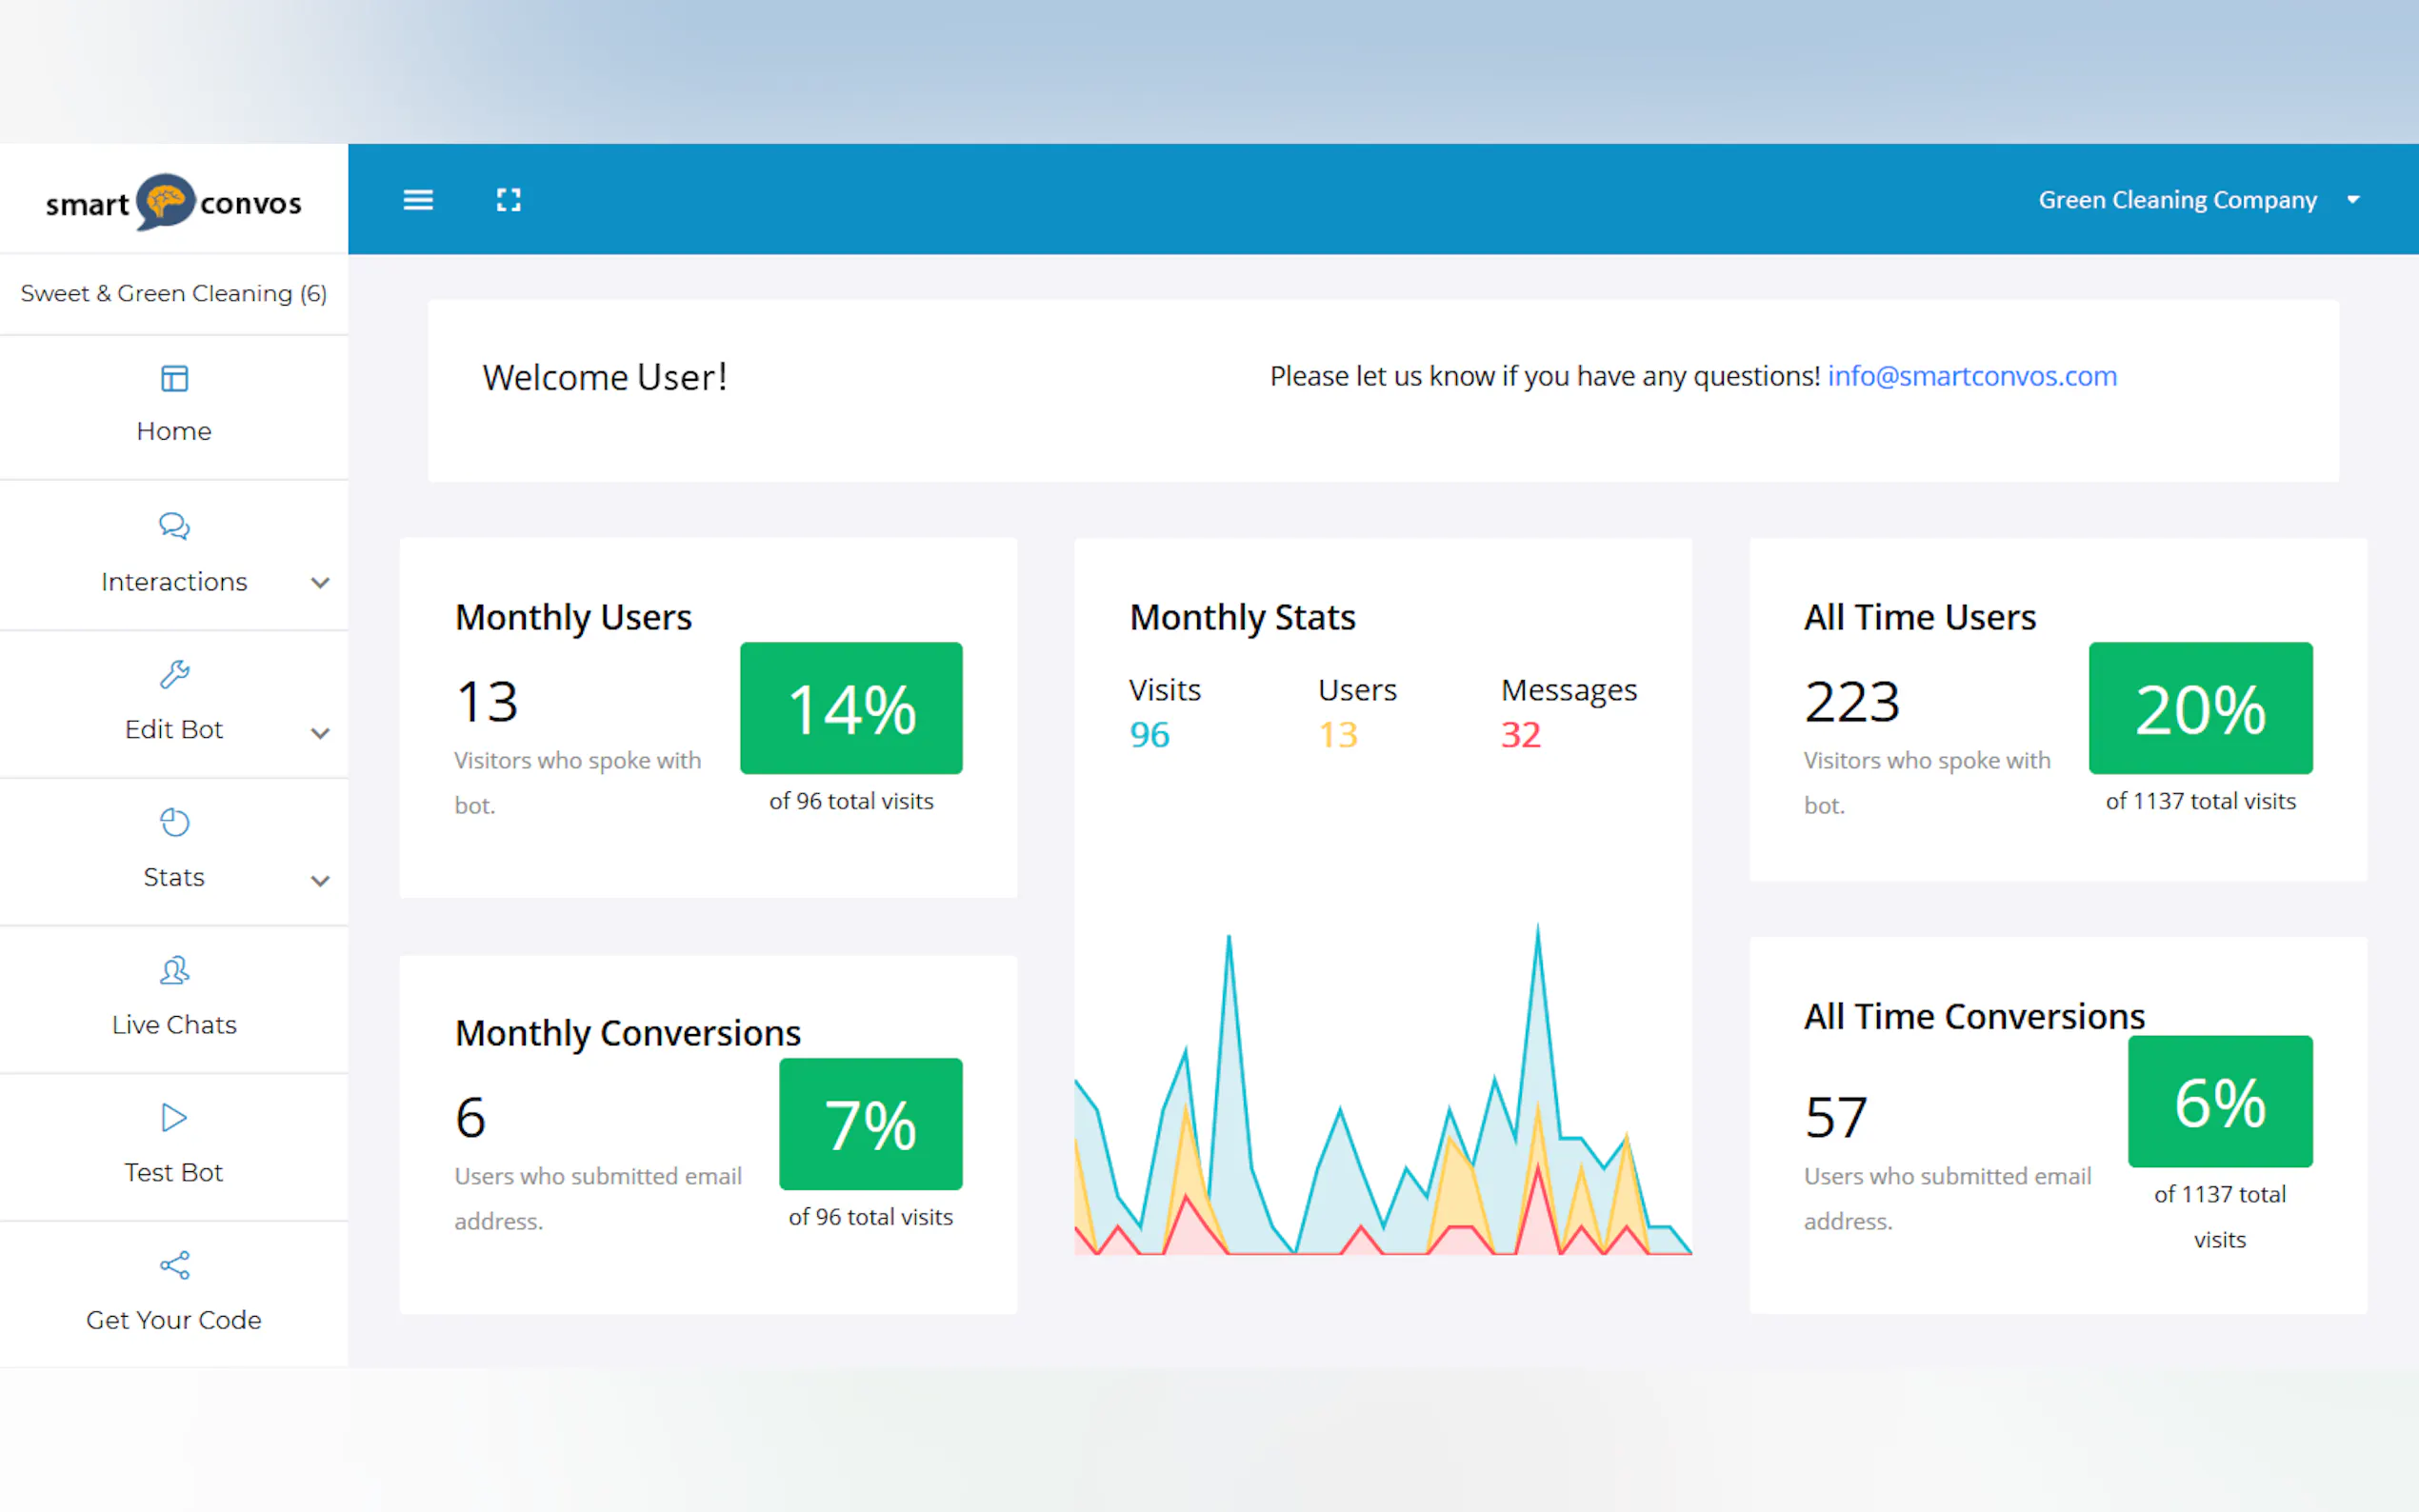Click the Stats pie chart icon
The image size is (2419, 1512).
(x=174, y=822)
